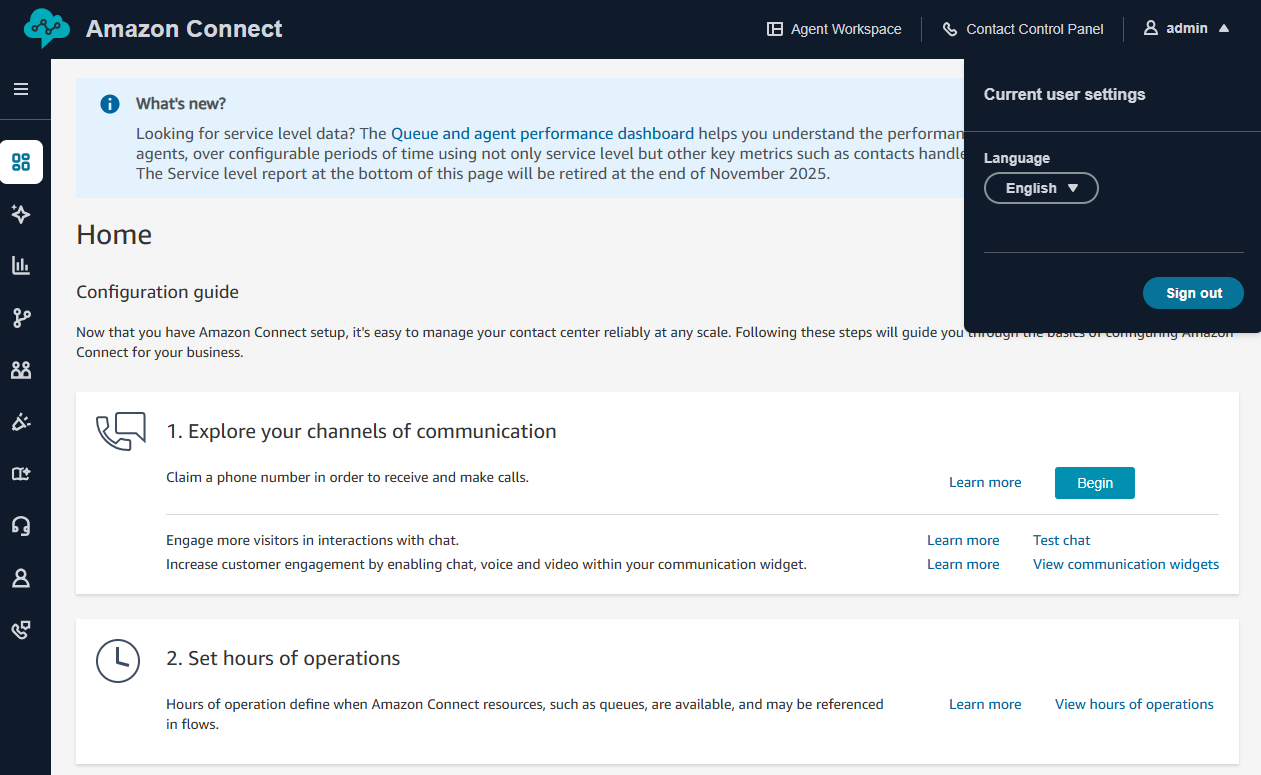Open Contact Control Panel from top bar
The height and width of the screenshot is (775, 1261).
(1023, 29)
